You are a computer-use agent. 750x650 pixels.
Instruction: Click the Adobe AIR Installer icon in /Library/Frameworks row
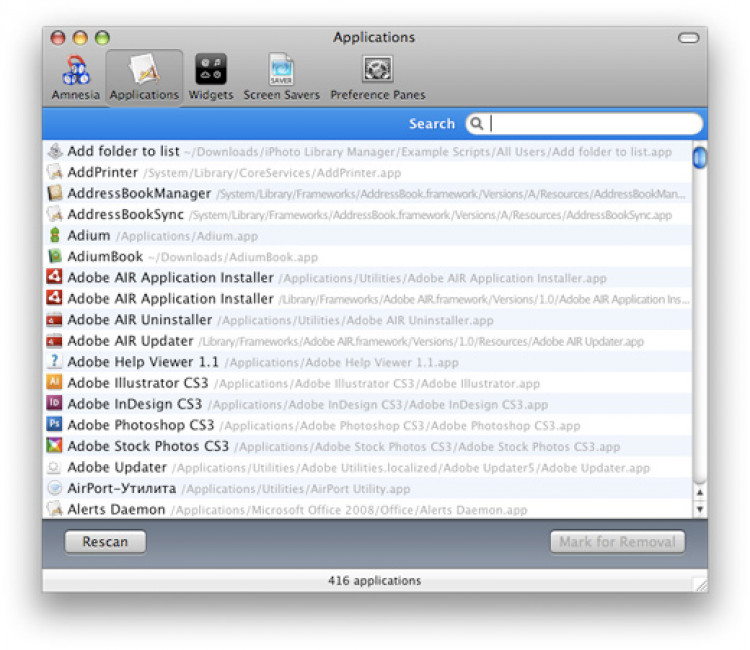55,298
